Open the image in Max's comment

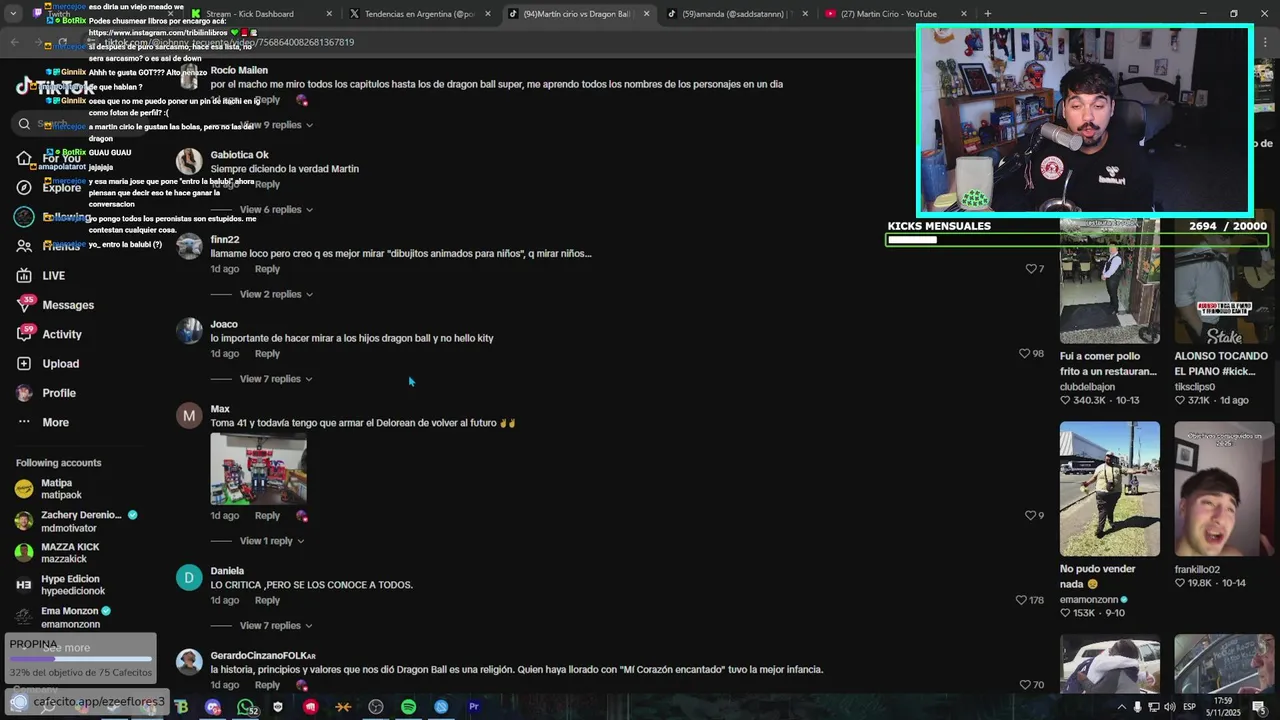click(x=258, y=469)
